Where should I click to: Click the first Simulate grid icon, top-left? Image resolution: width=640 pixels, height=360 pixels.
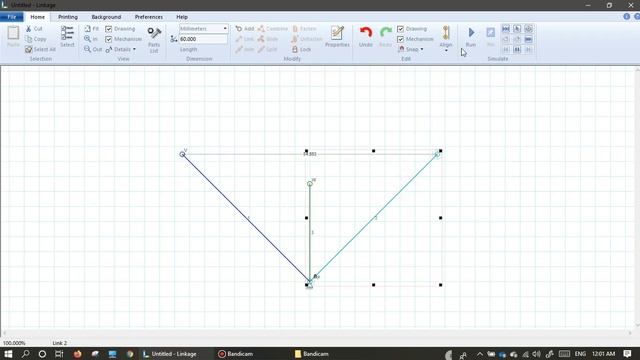click(x=506, y=29)
